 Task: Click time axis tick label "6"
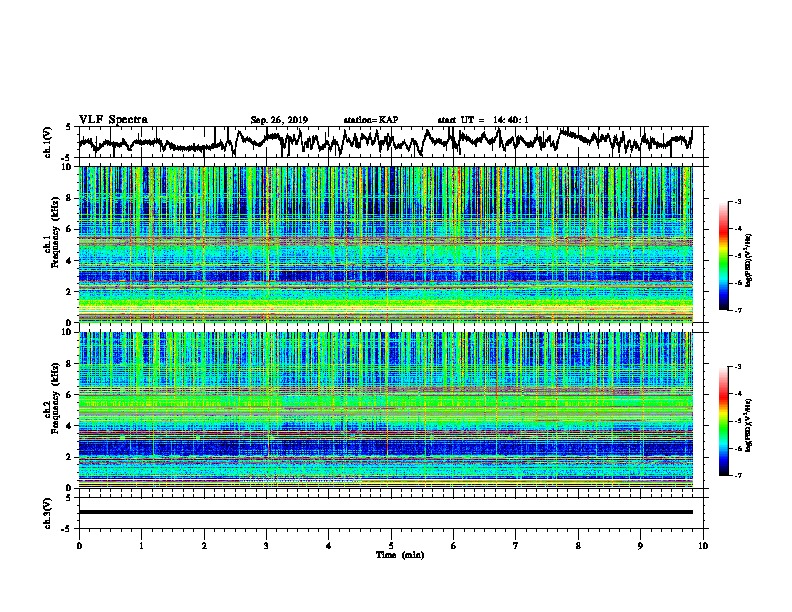coord(454,546)
